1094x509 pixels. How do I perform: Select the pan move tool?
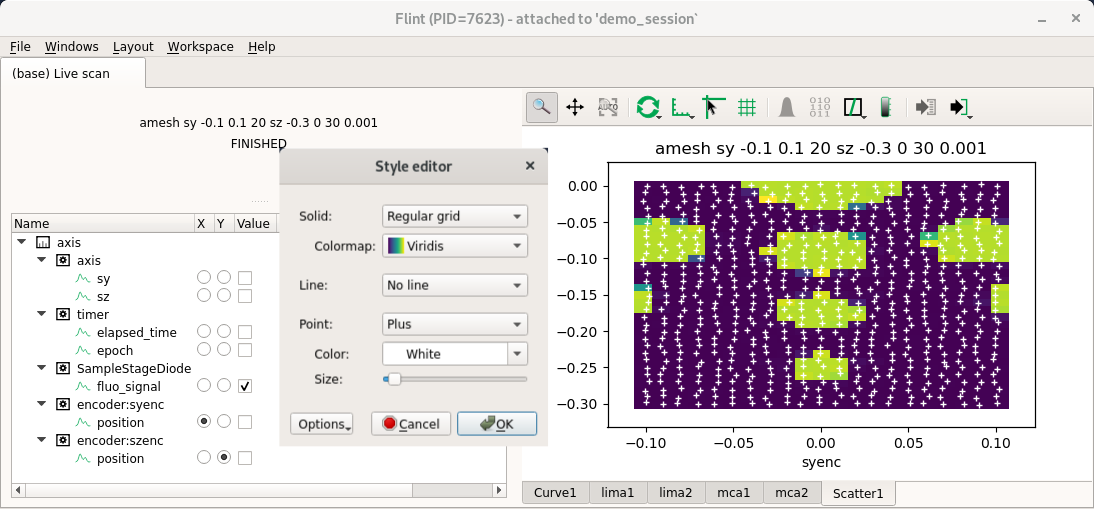(x=575, y=107)
